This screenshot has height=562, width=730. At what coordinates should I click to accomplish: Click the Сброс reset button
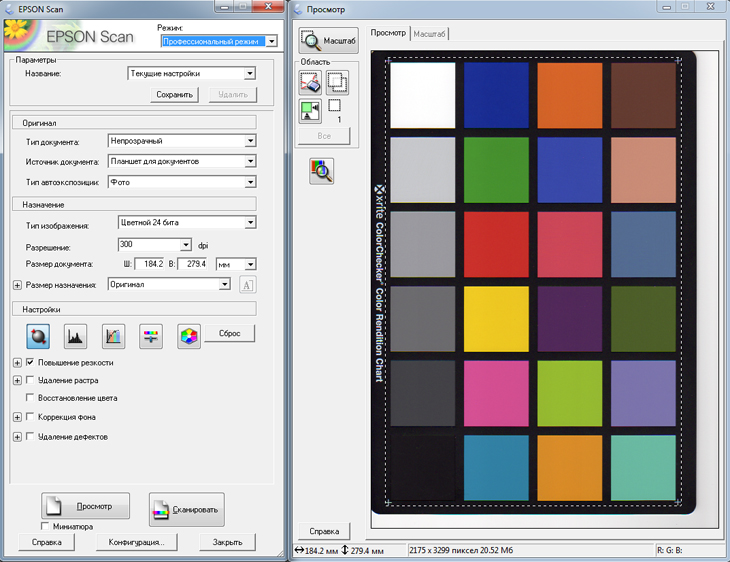pos(230,333)
